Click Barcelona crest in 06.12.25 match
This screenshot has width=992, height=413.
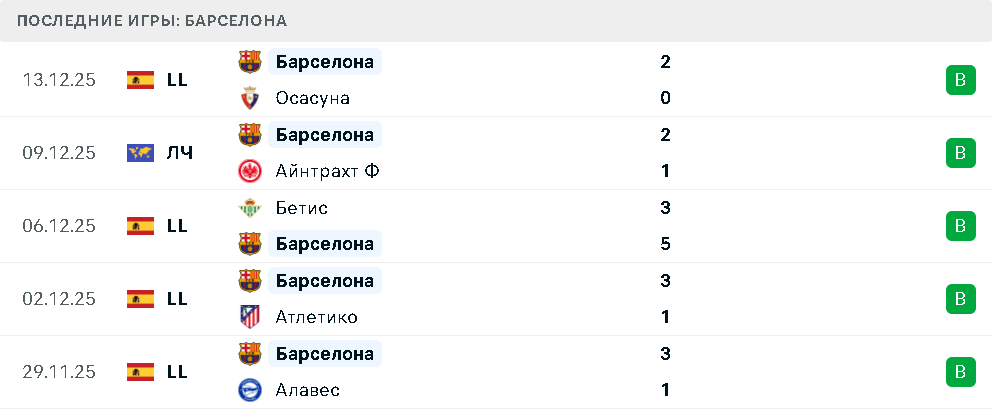point(249,244)
